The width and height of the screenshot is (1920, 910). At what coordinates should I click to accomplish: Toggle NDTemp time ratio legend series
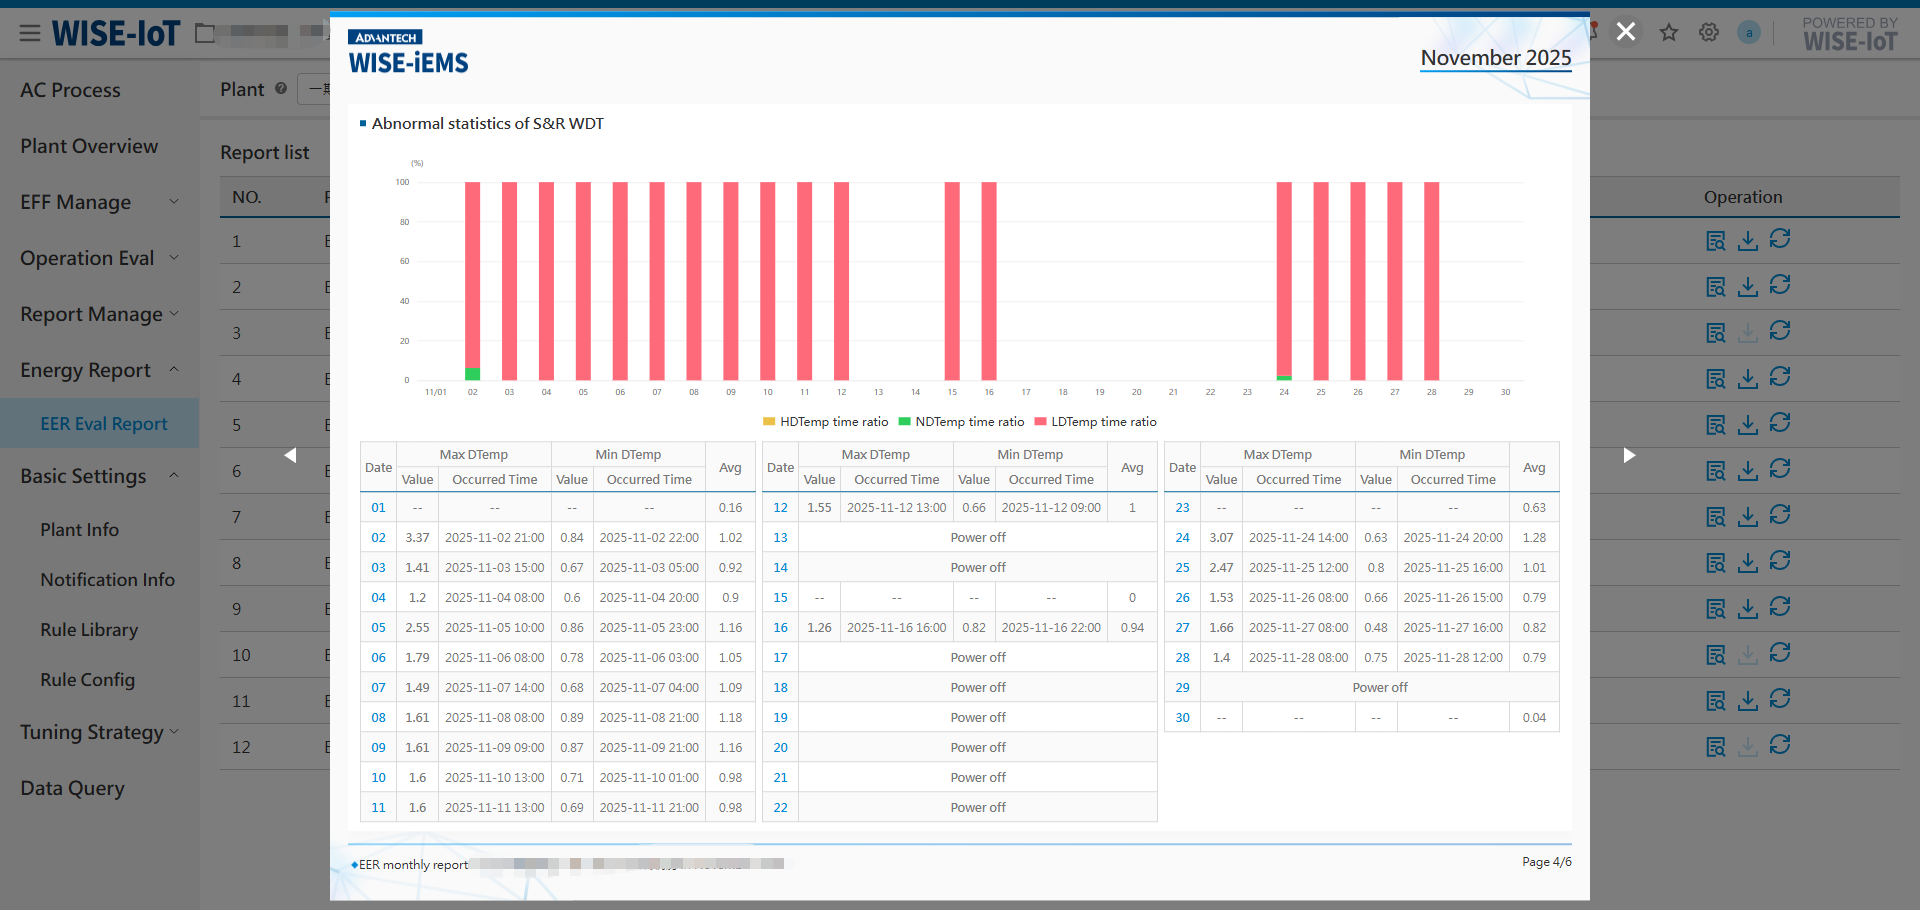[961, 422]
